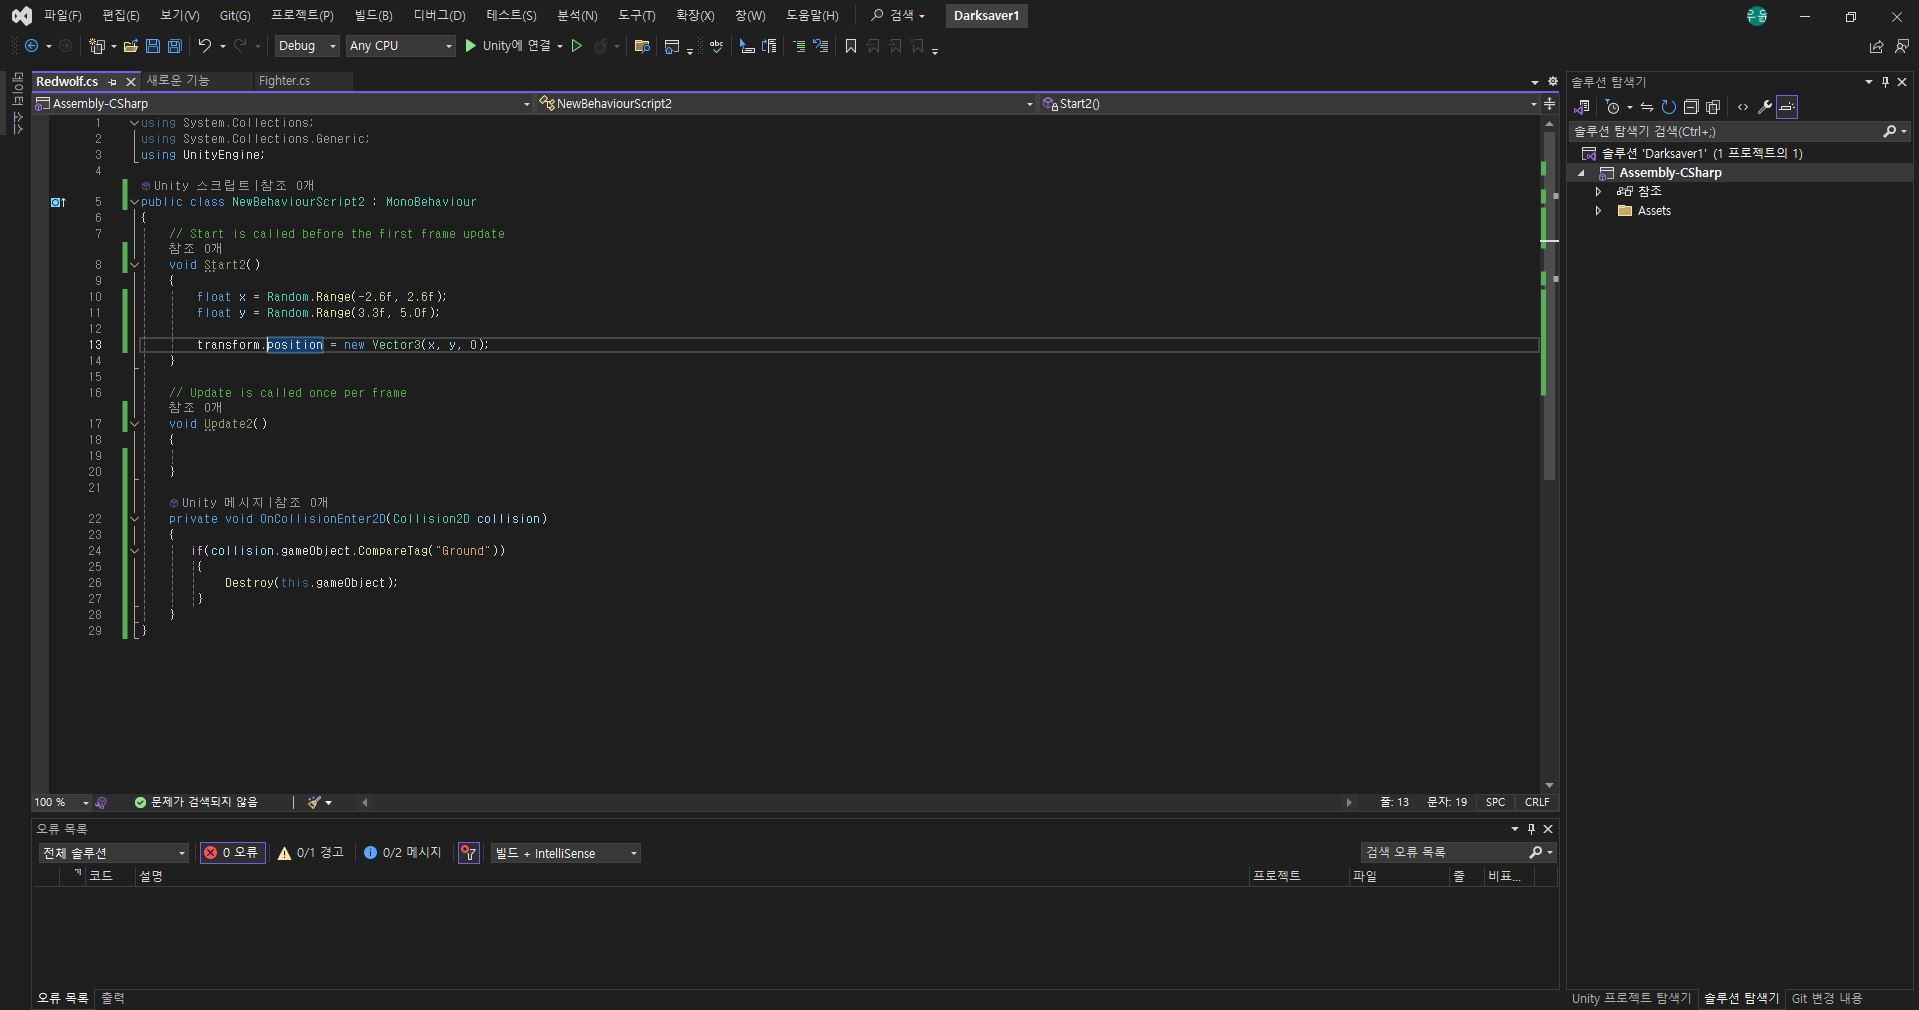Click the uncomment selection icon
This screenshot has height=1010, width=1919.
click(821, 46)
